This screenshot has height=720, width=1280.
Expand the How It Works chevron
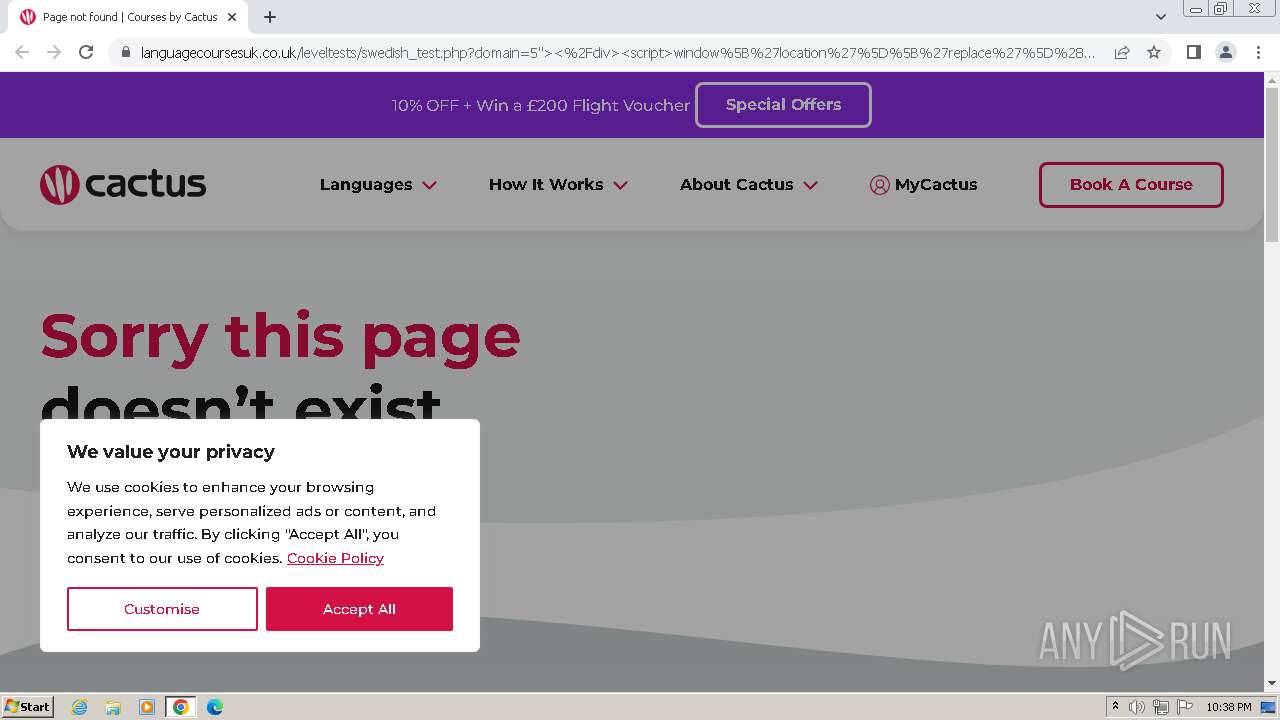pos(620,185)
